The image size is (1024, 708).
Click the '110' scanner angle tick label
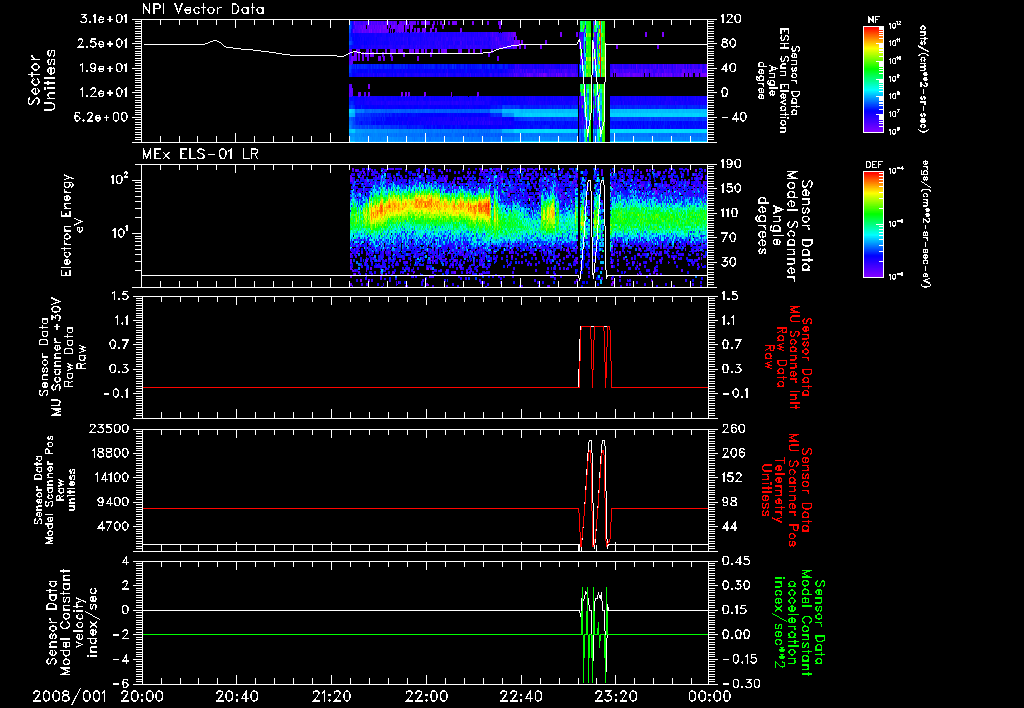(x=730, y=213)
